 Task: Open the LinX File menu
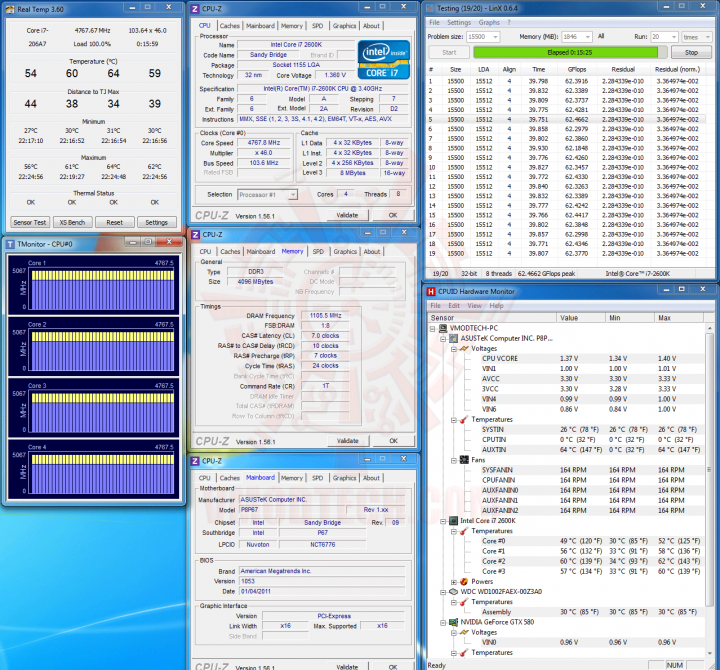point(434,22)
